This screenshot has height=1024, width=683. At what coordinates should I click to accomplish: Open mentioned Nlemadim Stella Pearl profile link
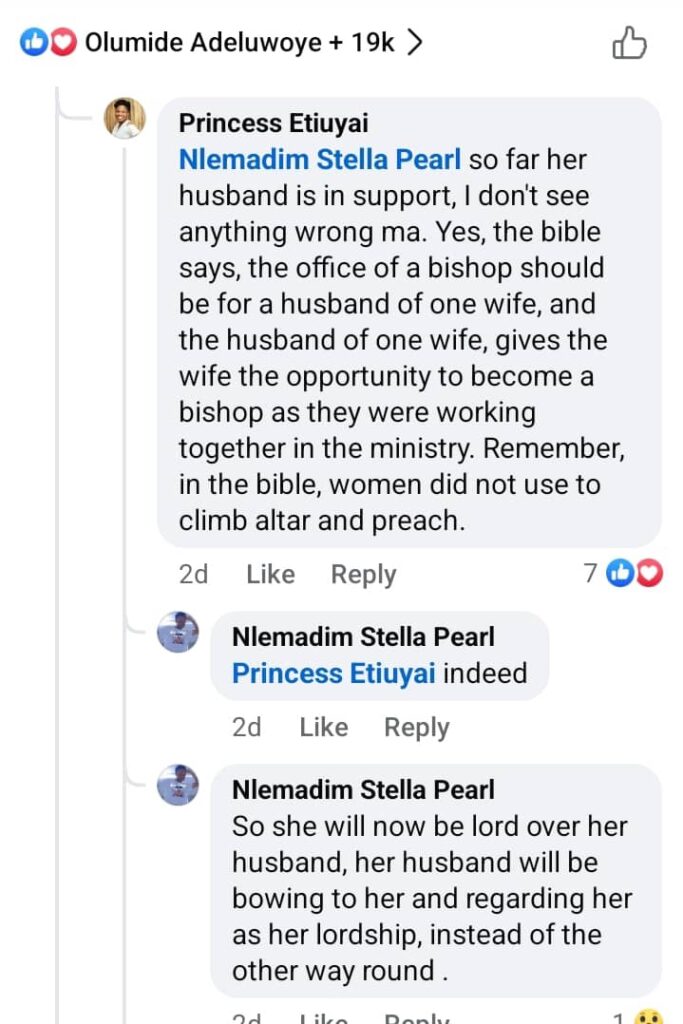pos(320,160)
